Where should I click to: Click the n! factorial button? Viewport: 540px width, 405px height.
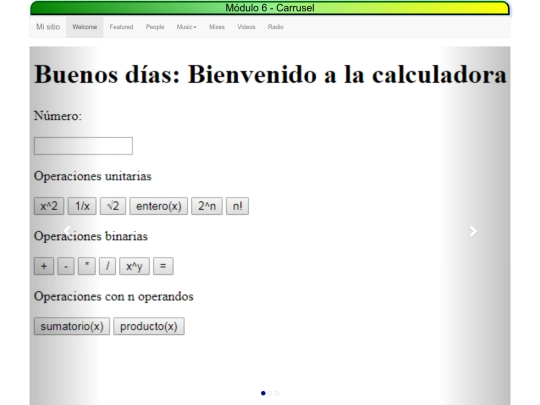[237, 206]
